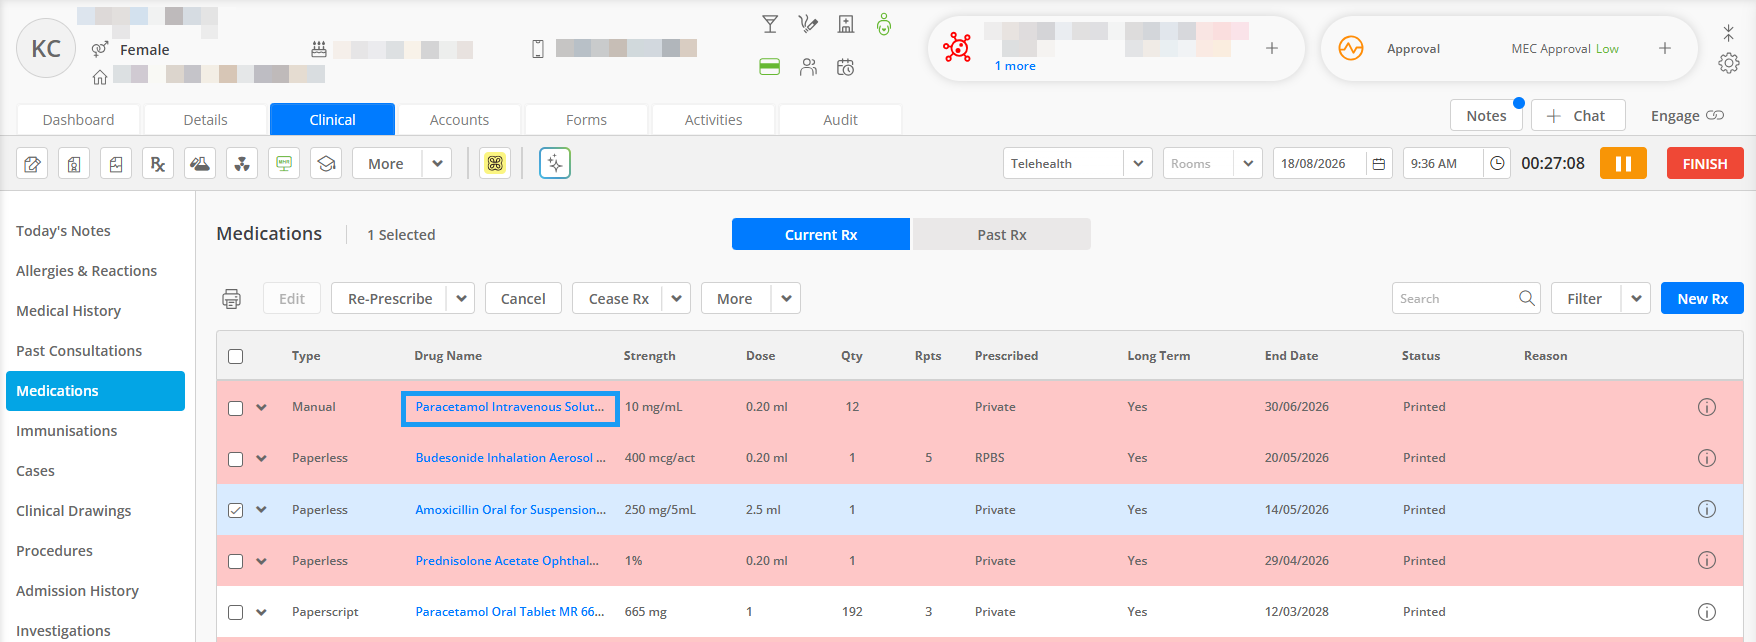The height and width of the screenshot is (642, 1756).
Task: Click the red virus alert icon
Action: [x=957, y=47]
